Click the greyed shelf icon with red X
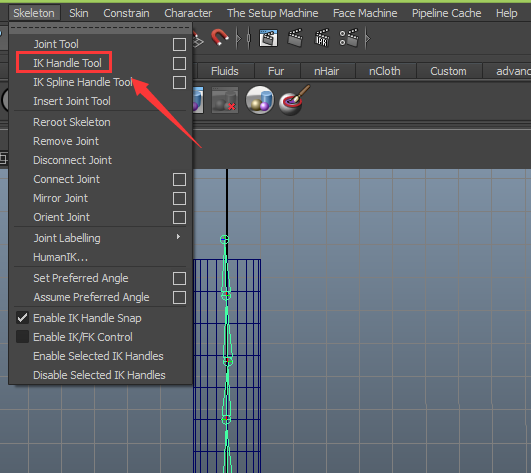The width and height of the screenshot is (531, 473). tap(225, 100)
